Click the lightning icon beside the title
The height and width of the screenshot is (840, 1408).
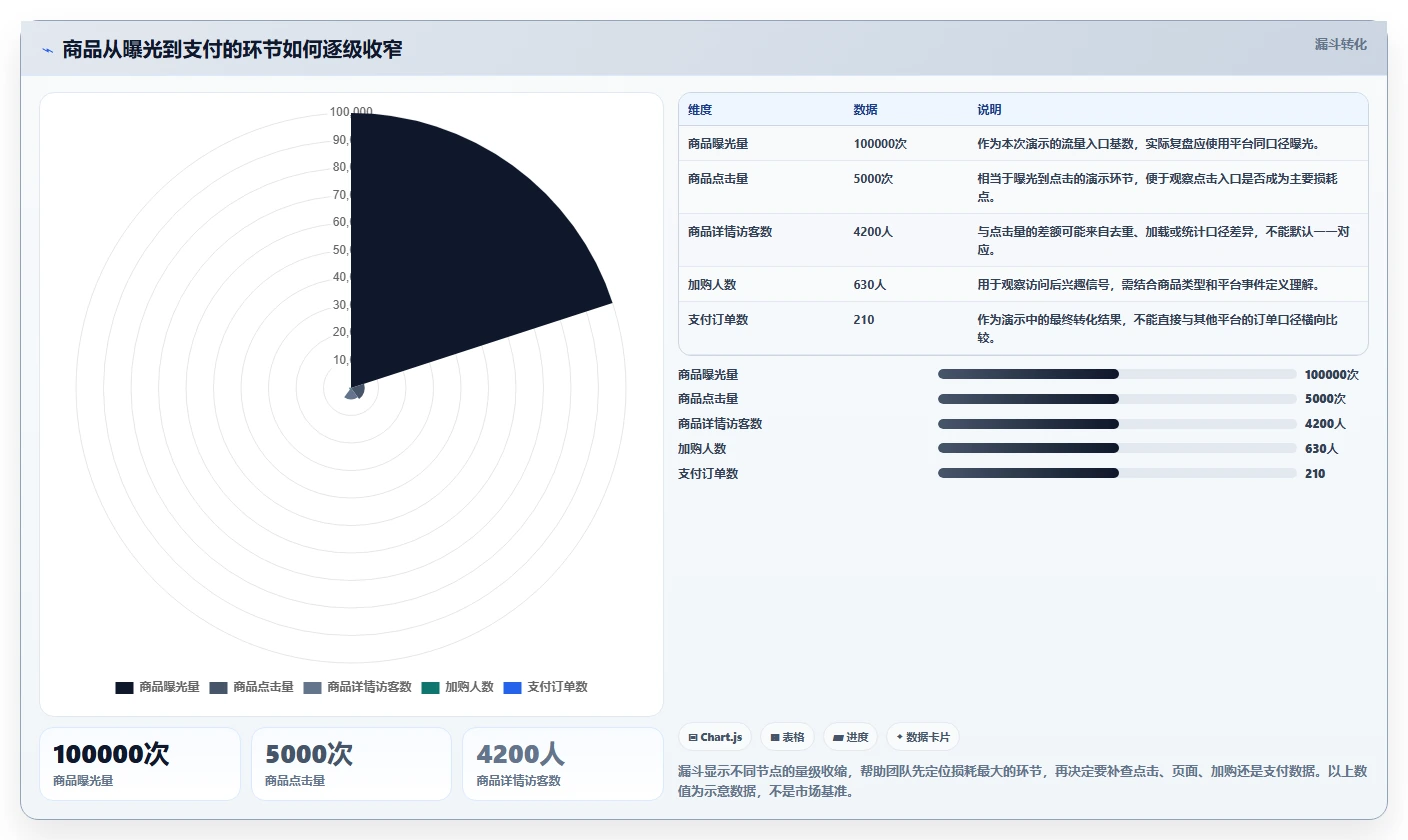coord(47,50)
